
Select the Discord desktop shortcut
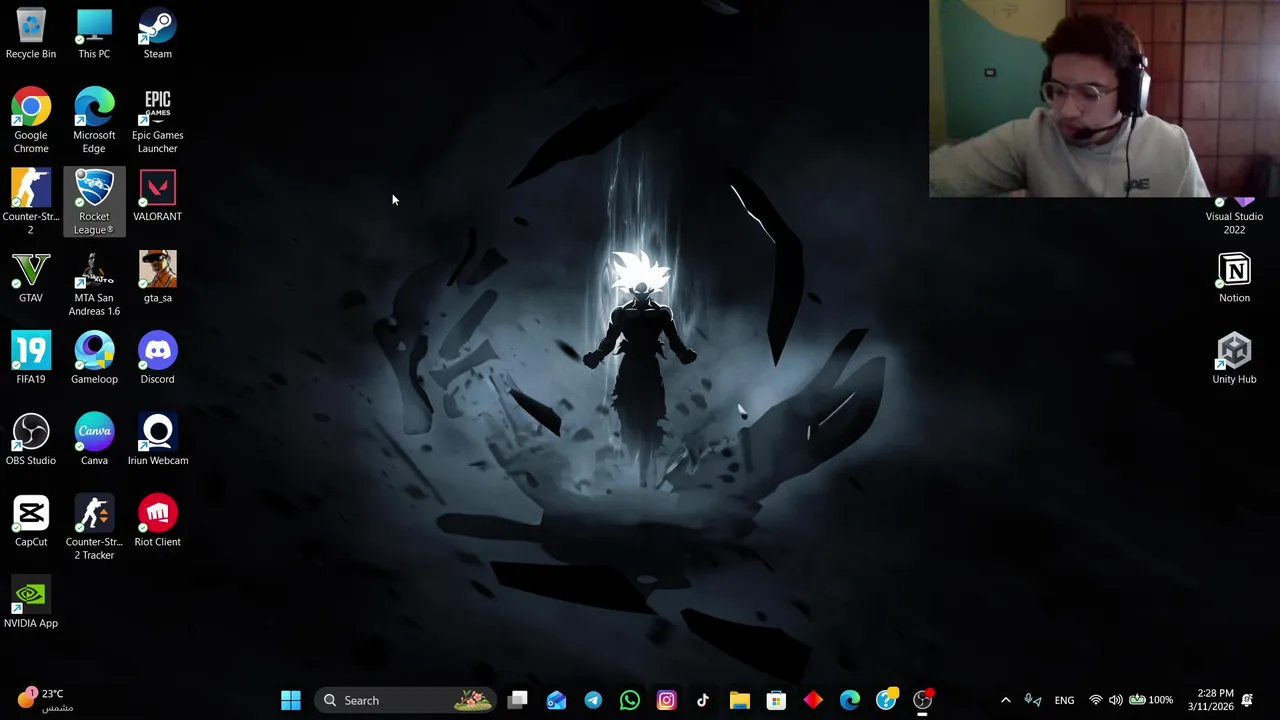coord(157,359)
